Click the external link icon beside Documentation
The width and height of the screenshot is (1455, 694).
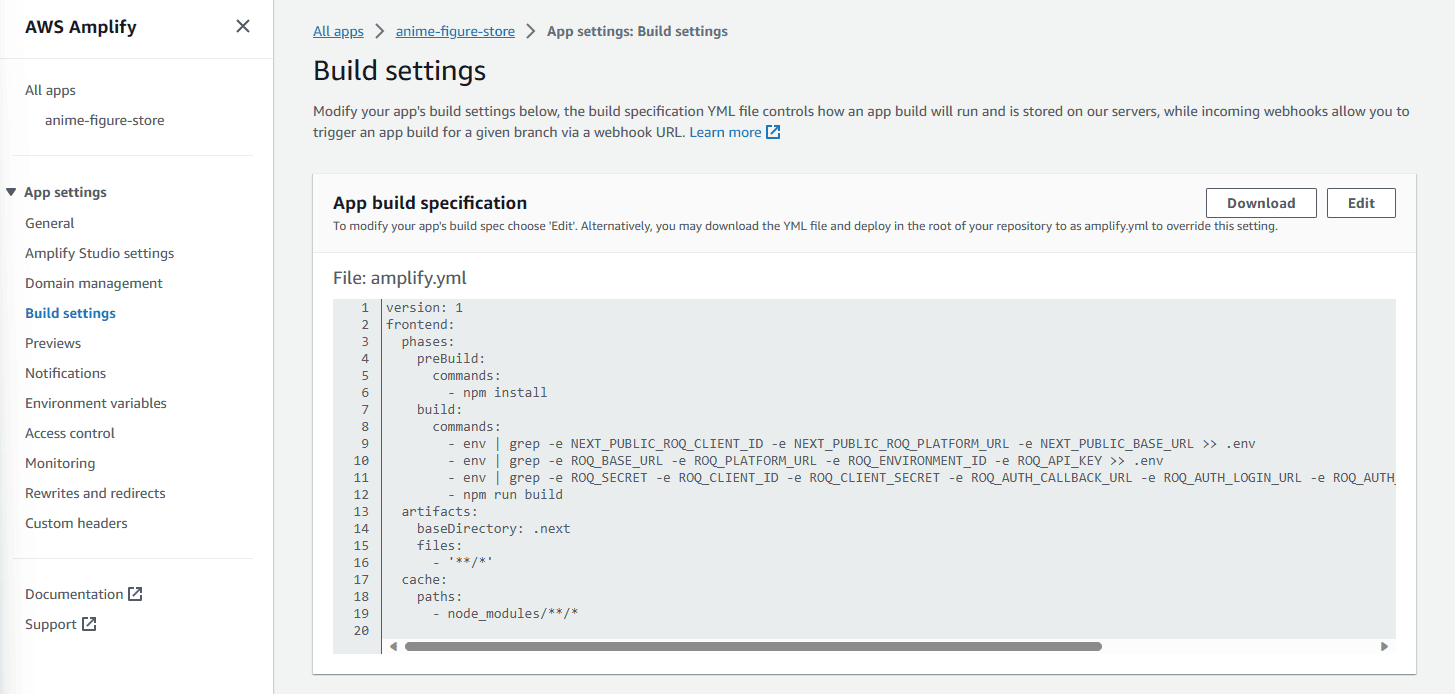coord(135,594)
